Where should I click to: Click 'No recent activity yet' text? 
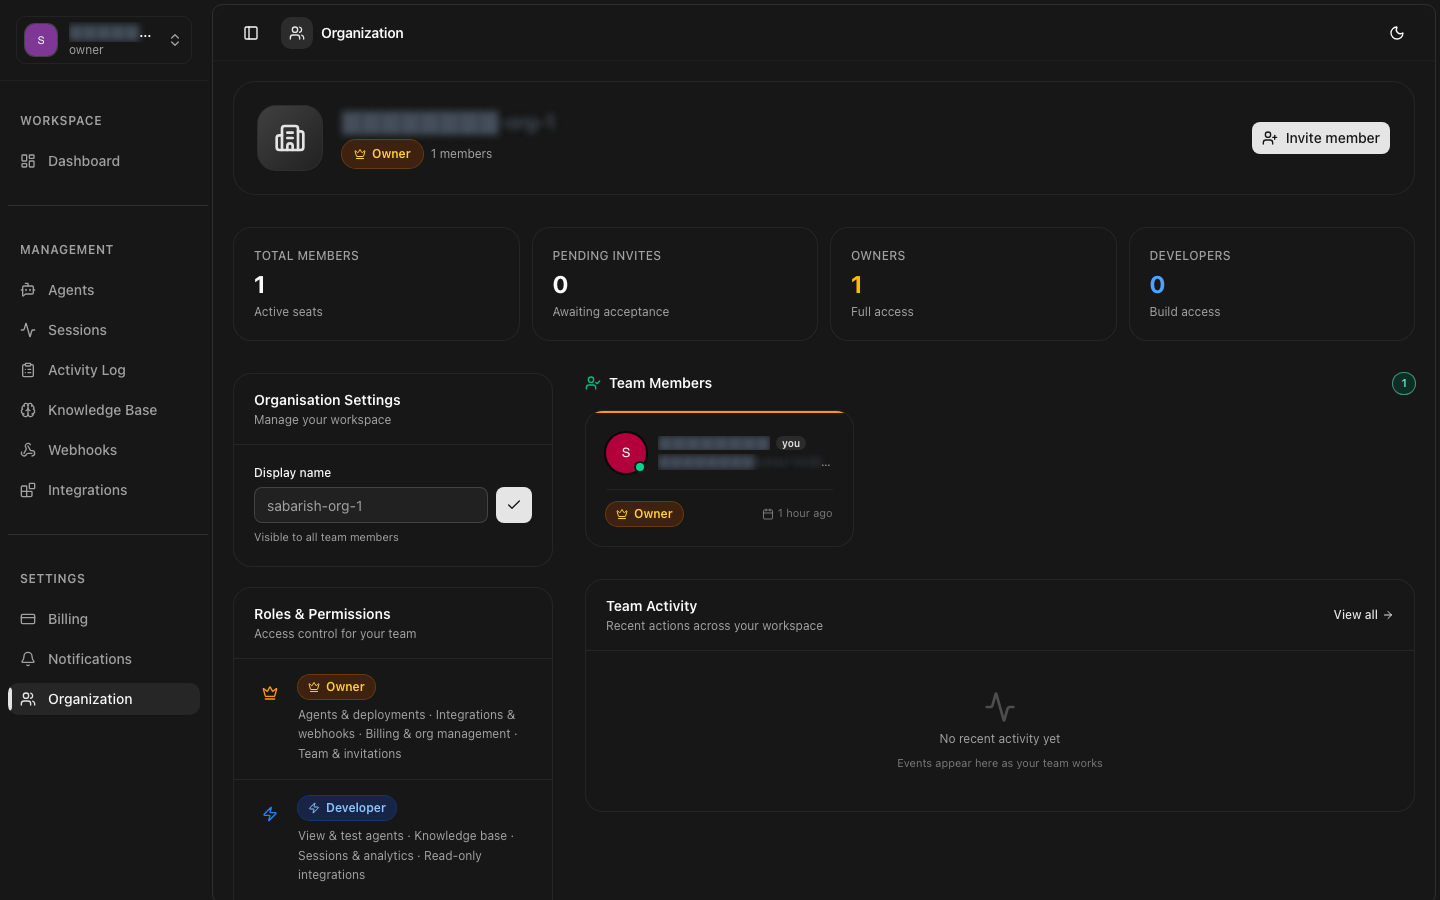[1000, 739]
